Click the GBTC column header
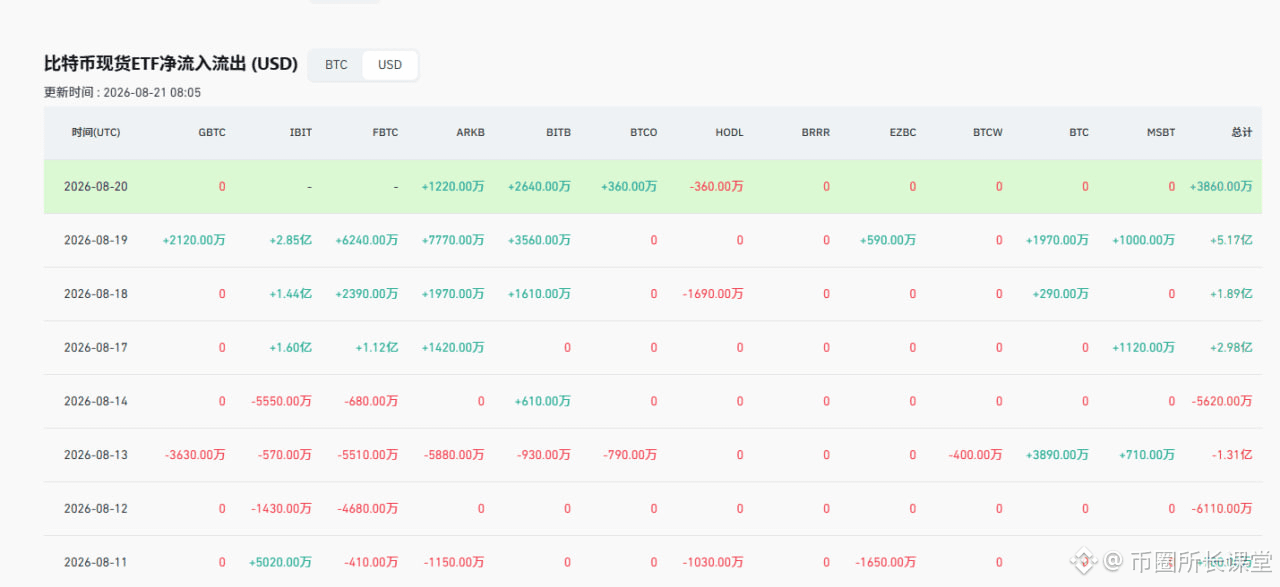Image resolution: width=1280 pixels, height=587 pixels. pyautogui.click(x=212, y=133)
